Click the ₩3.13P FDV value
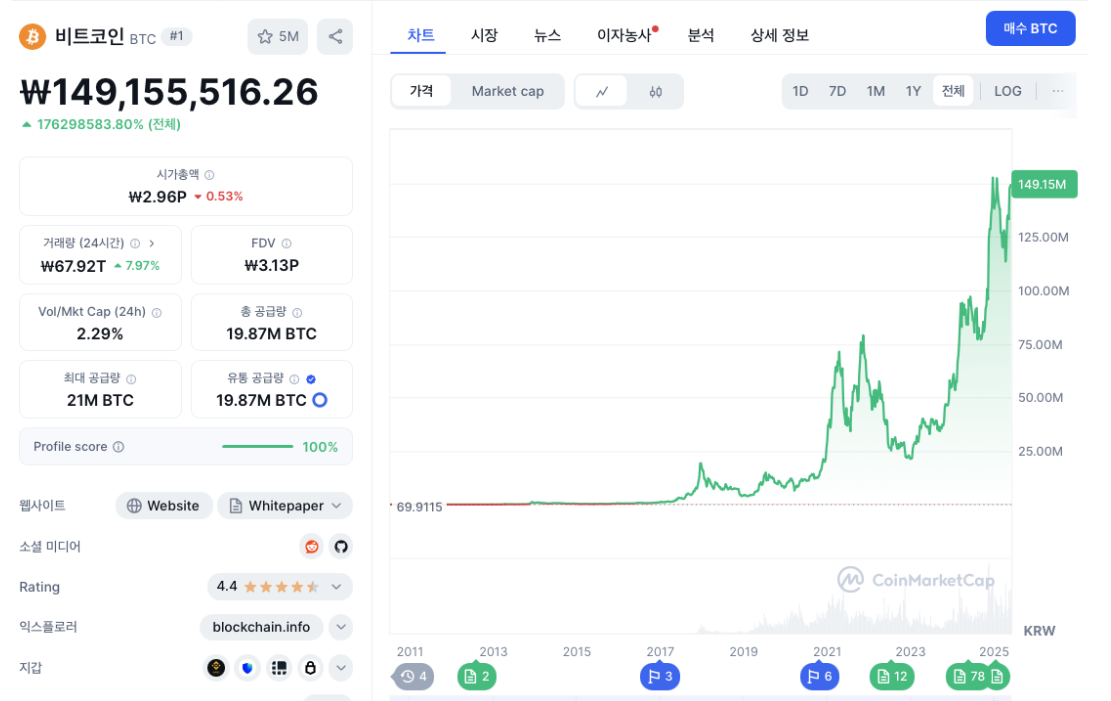The width and height of the screenshot is (1111, 701). (x=271, y=266)
